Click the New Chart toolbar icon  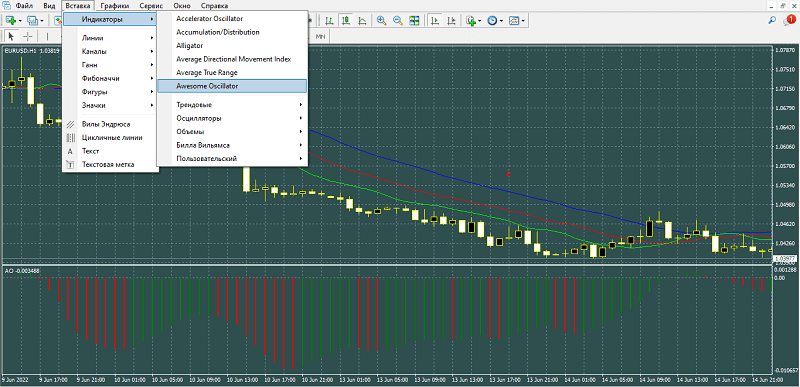click(10, 20)
